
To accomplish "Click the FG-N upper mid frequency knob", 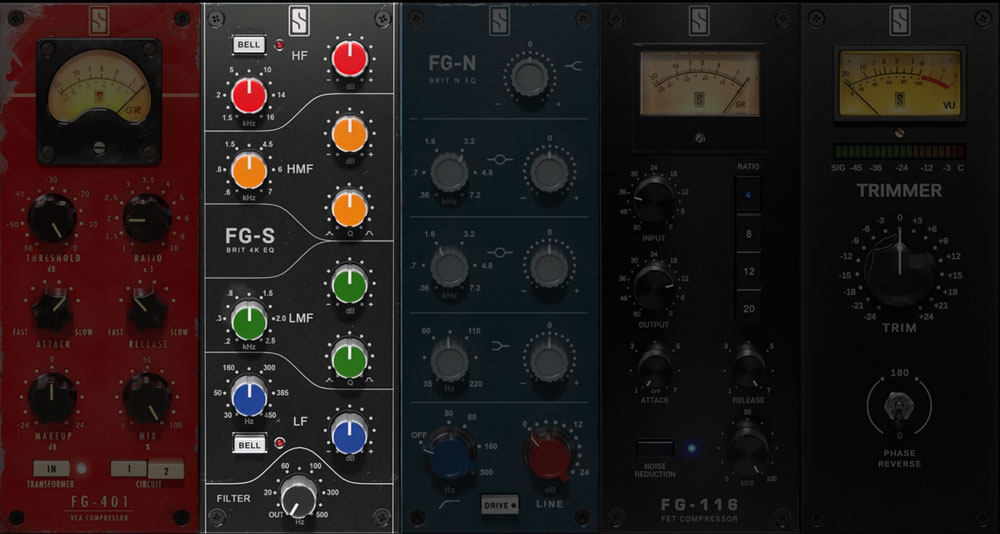I will pyautogui.click(x=450, y=174).
